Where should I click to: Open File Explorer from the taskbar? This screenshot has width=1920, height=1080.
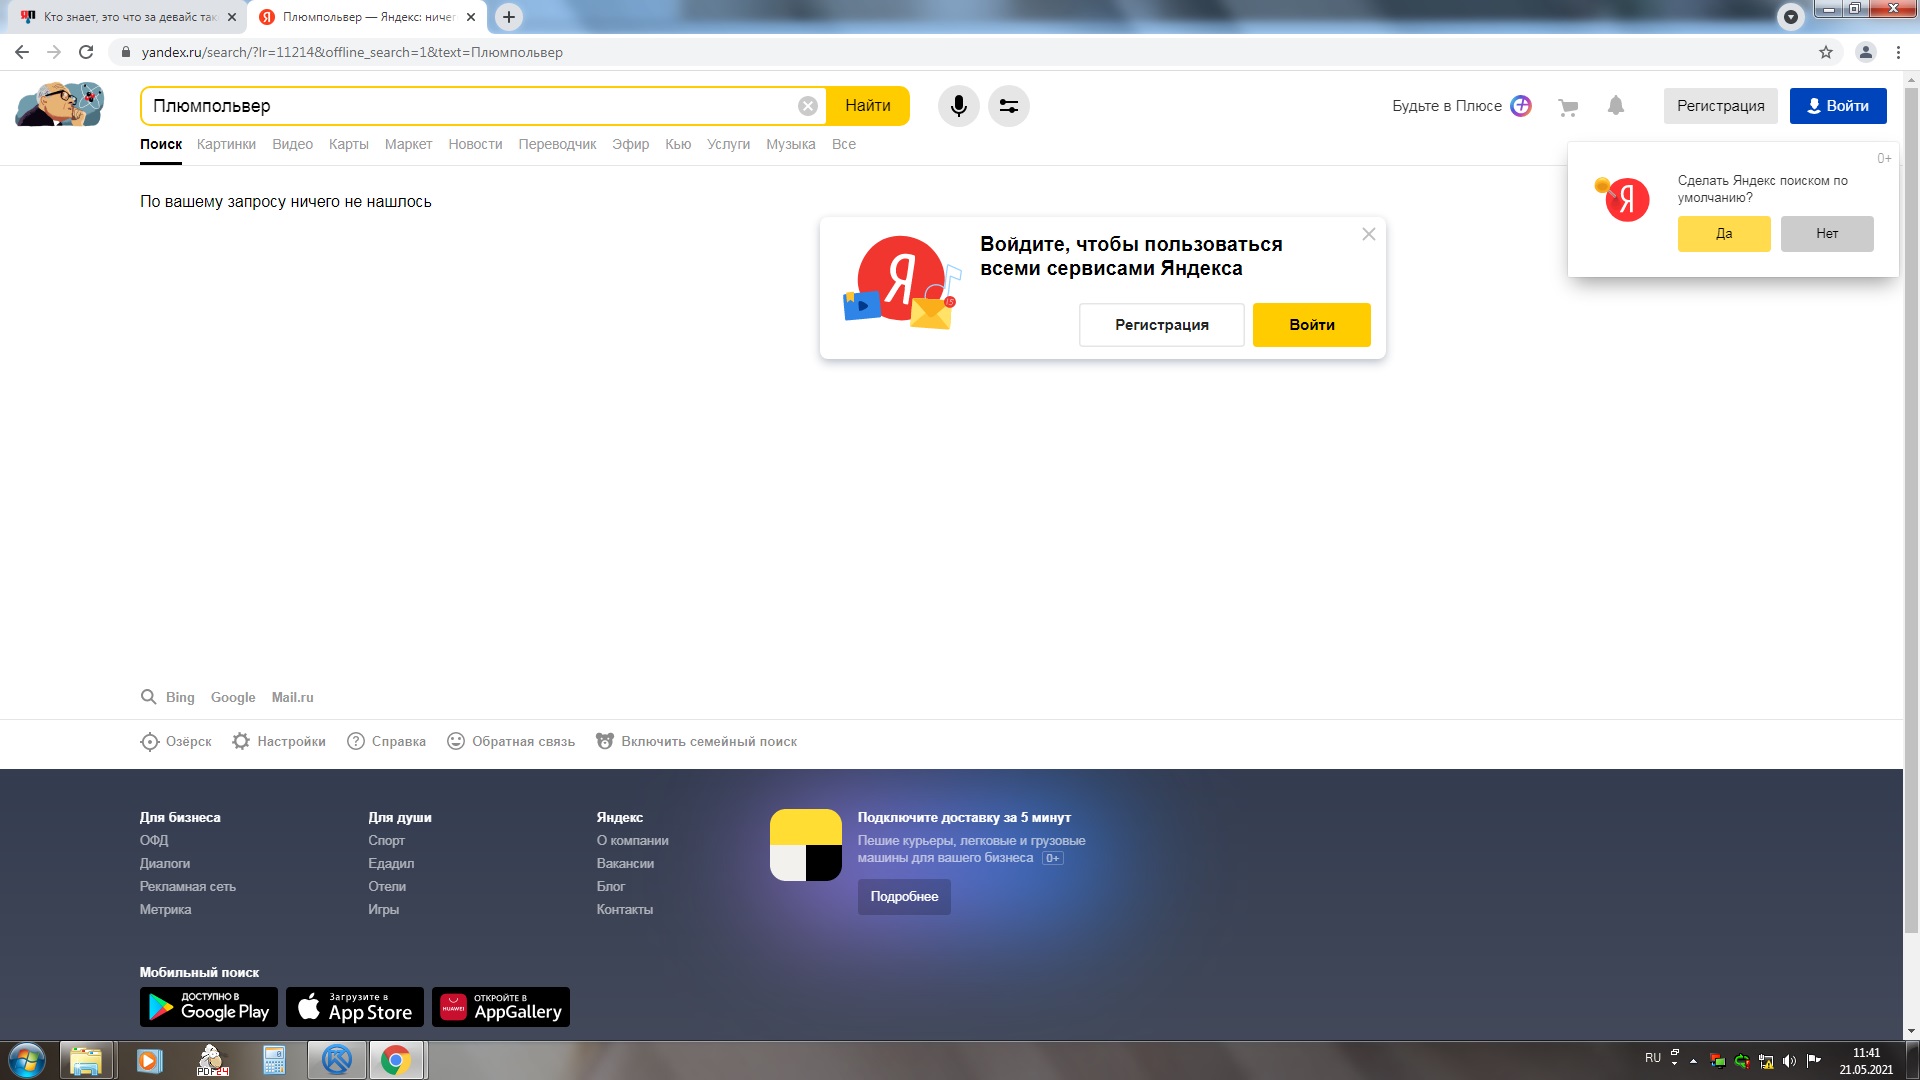[86, 1060]
